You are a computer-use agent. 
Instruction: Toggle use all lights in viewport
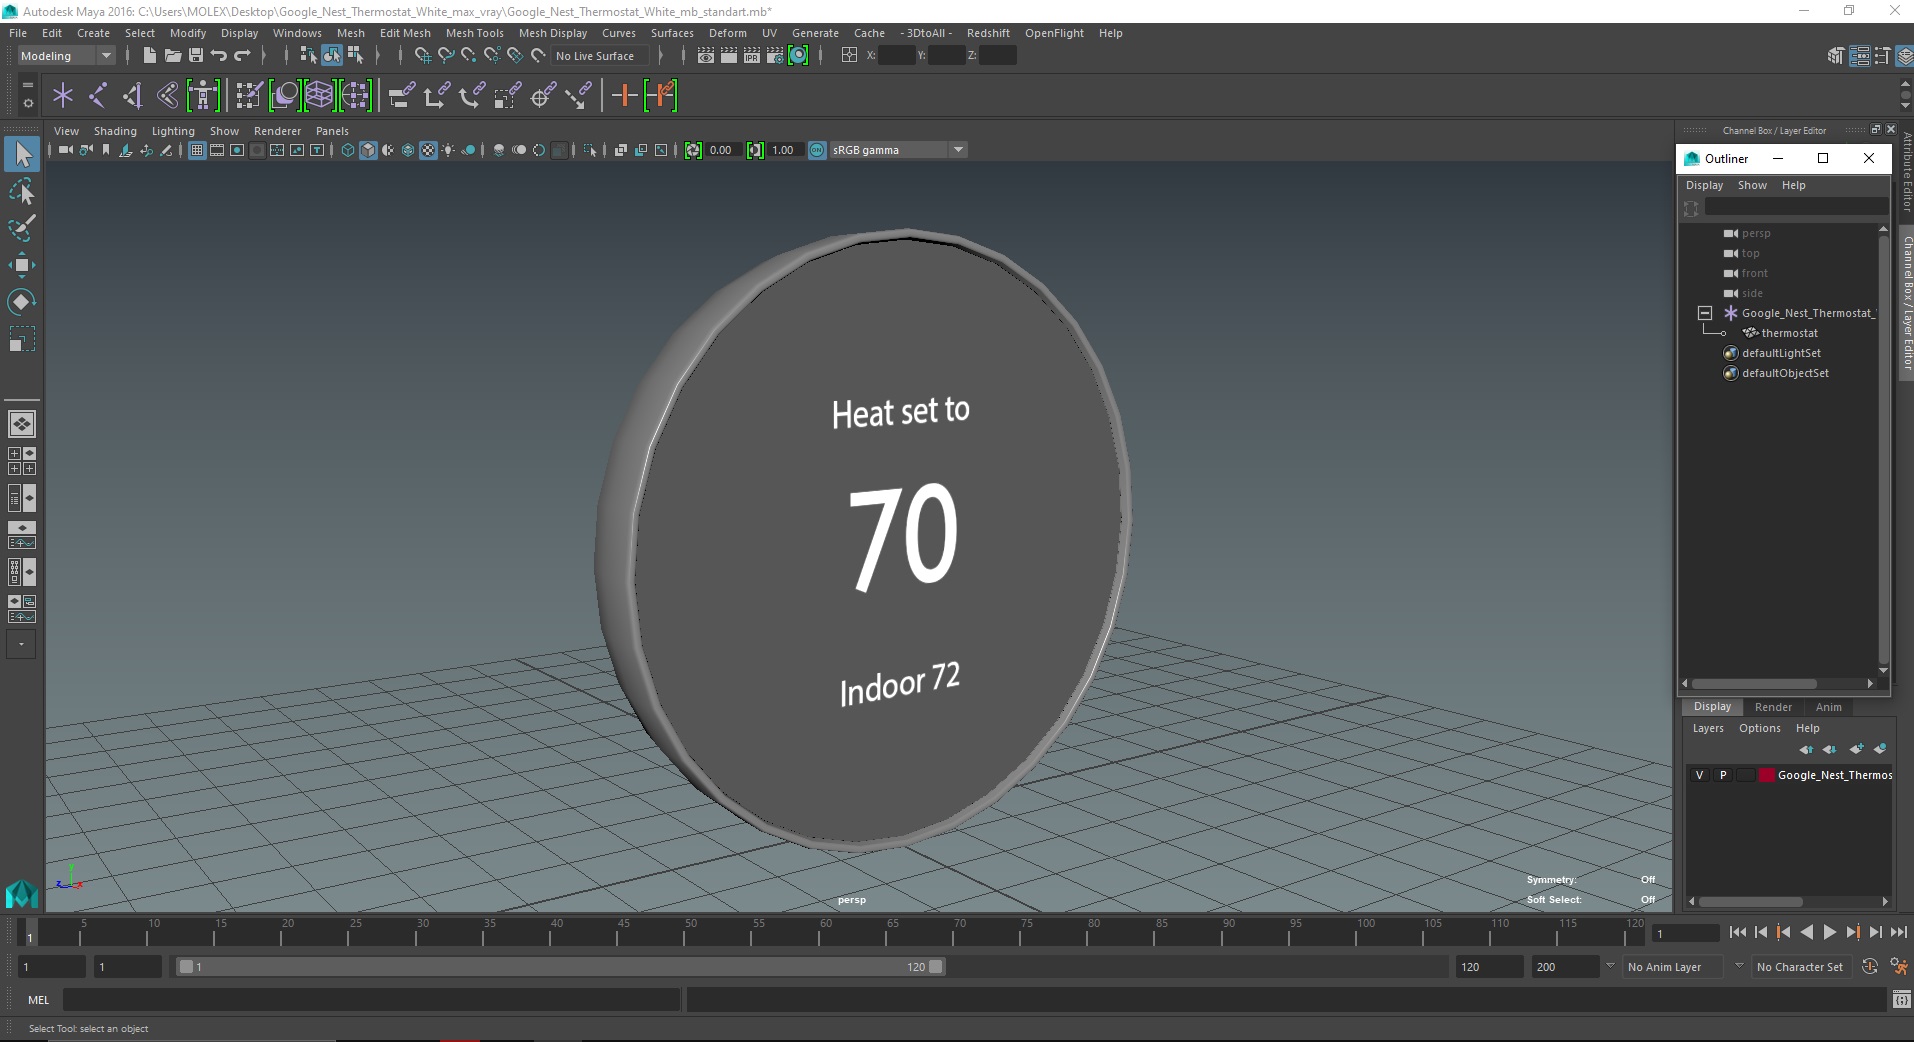point(448,150)
